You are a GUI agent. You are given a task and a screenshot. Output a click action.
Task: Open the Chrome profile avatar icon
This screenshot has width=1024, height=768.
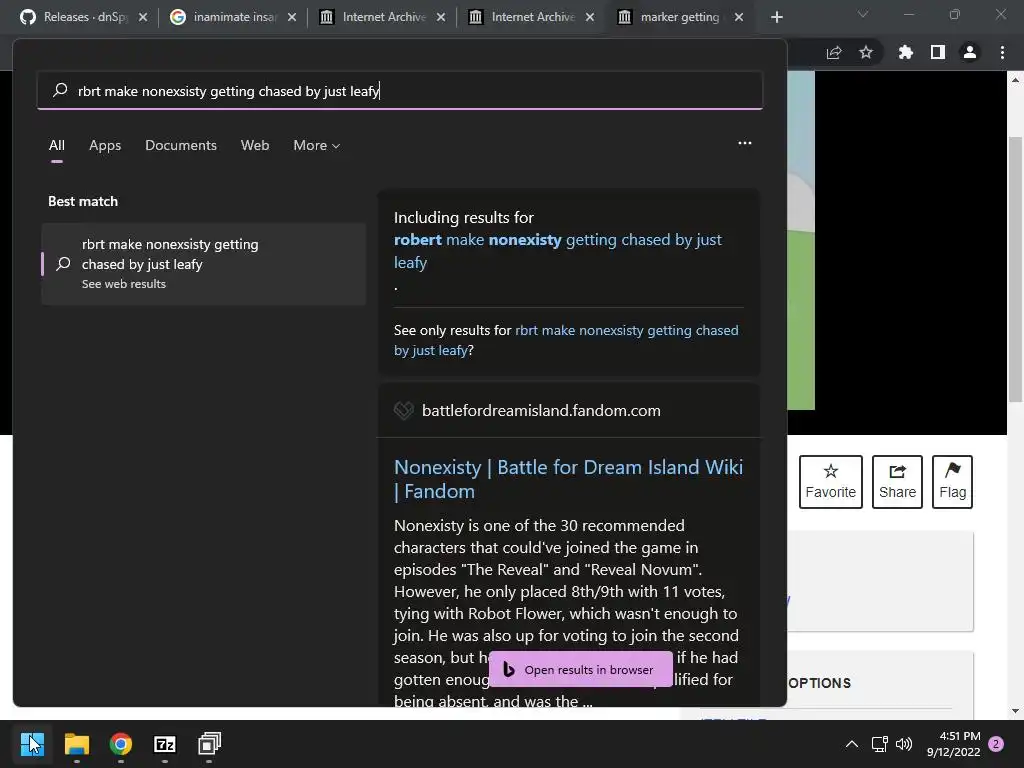970,52
